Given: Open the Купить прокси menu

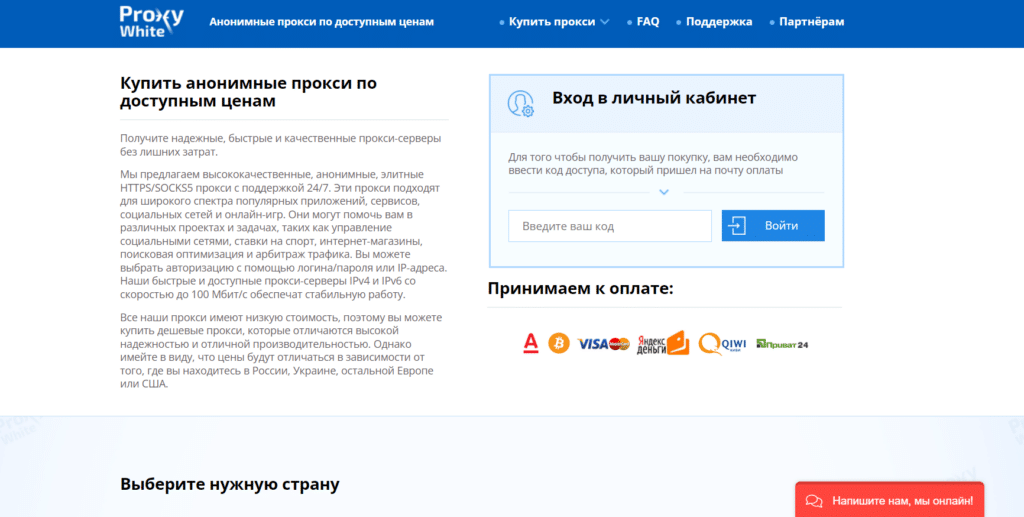Looking at the screenshot, I should click(554, 22).
